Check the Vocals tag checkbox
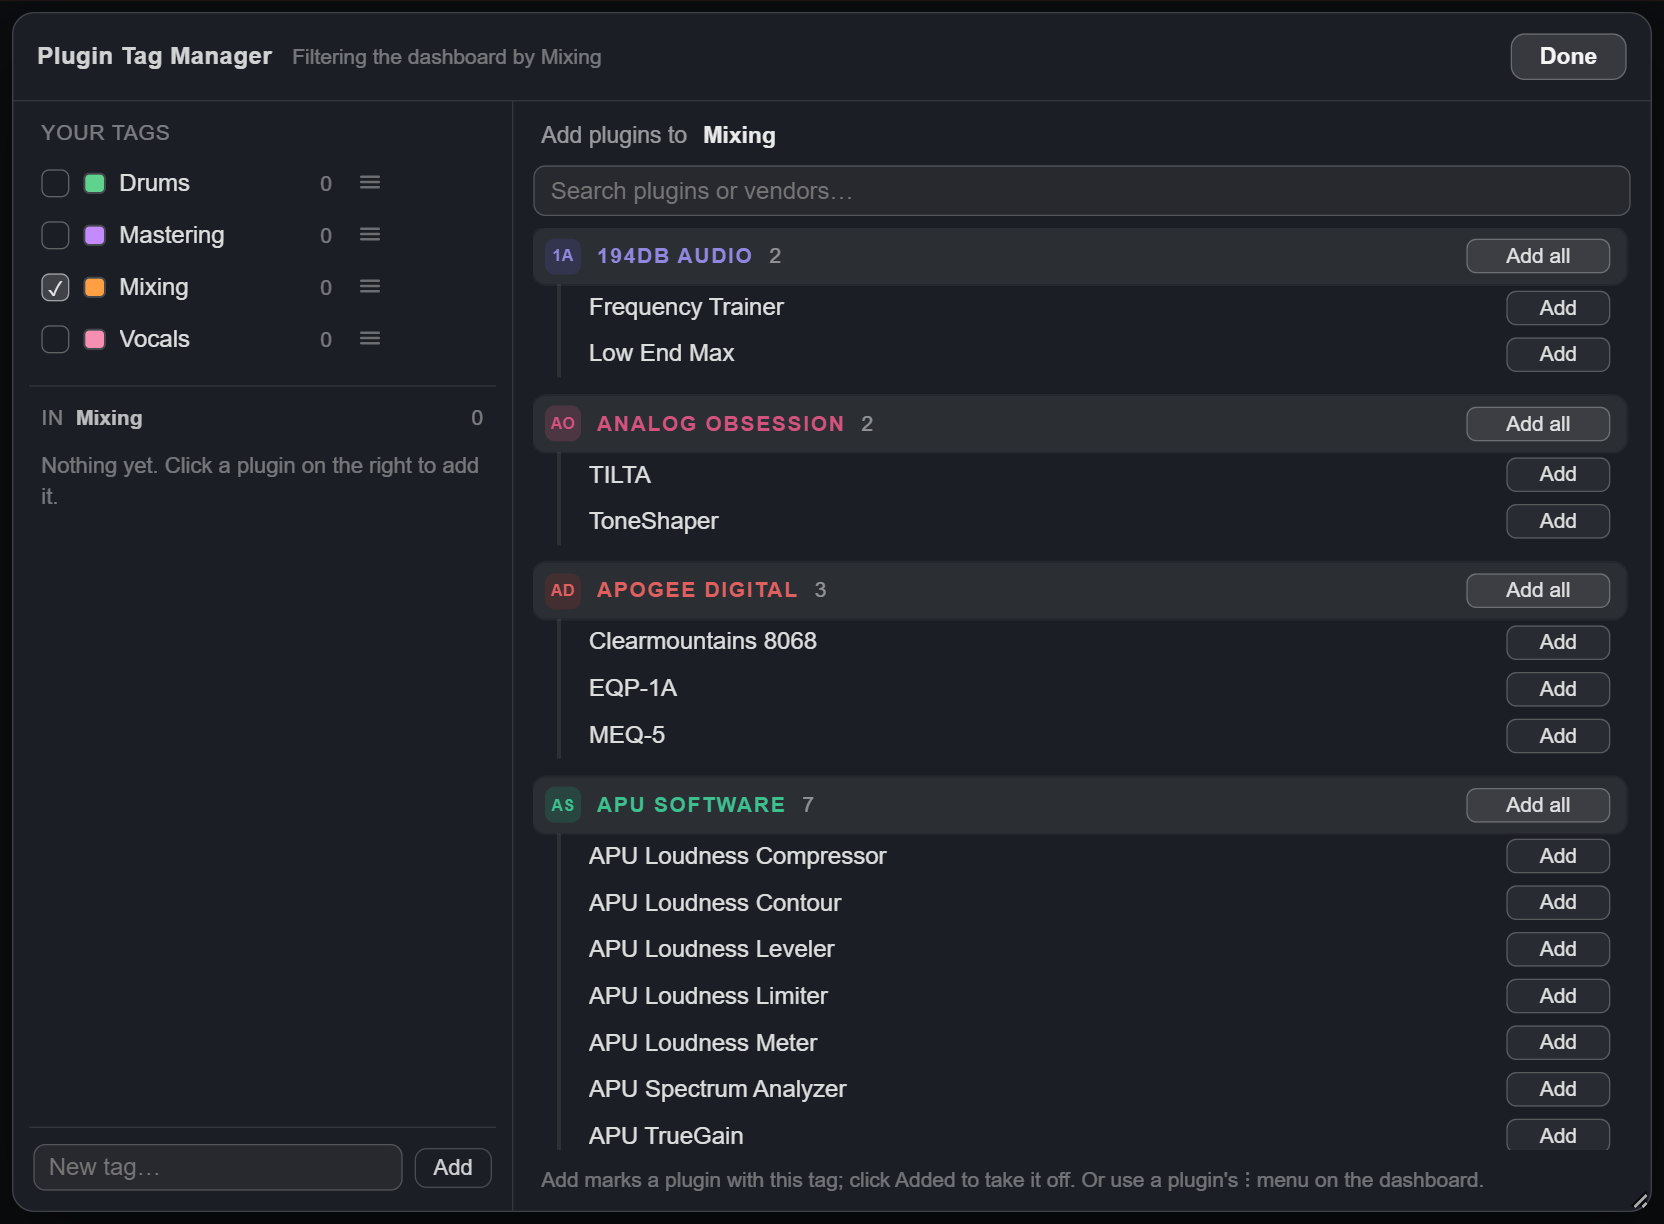The height and width of the screenshot is (1224, 1664). (x=55, y=339)
